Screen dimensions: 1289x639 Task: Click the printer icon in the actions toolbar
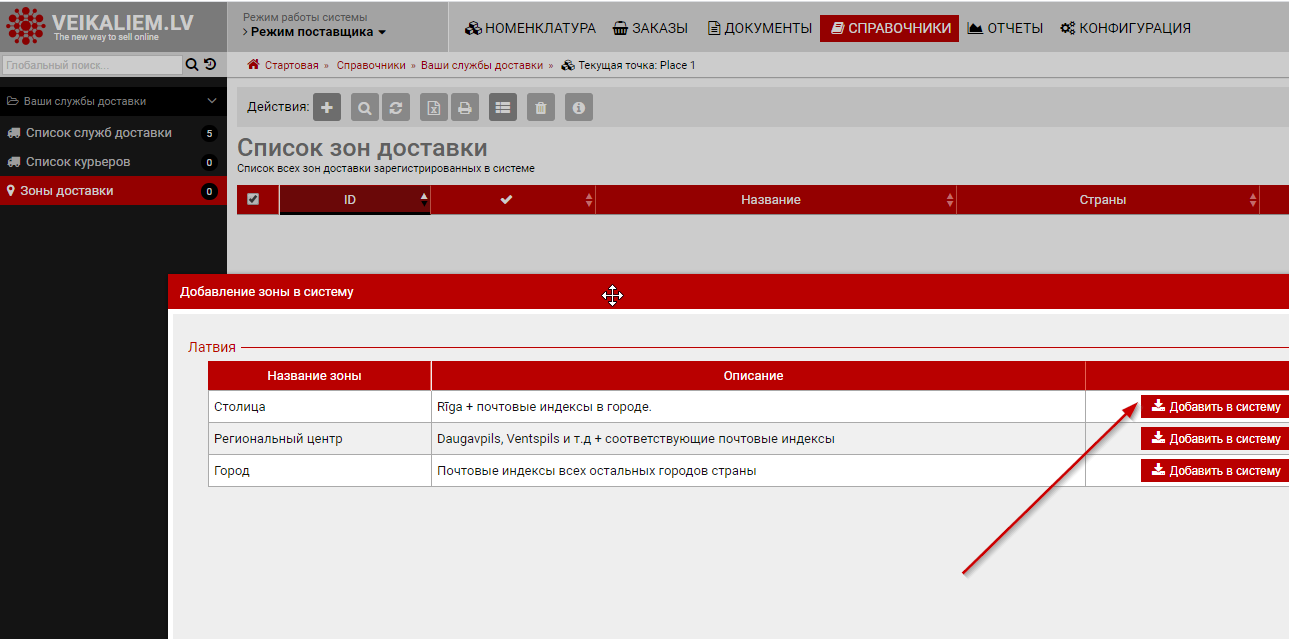[x=465, y=108]
